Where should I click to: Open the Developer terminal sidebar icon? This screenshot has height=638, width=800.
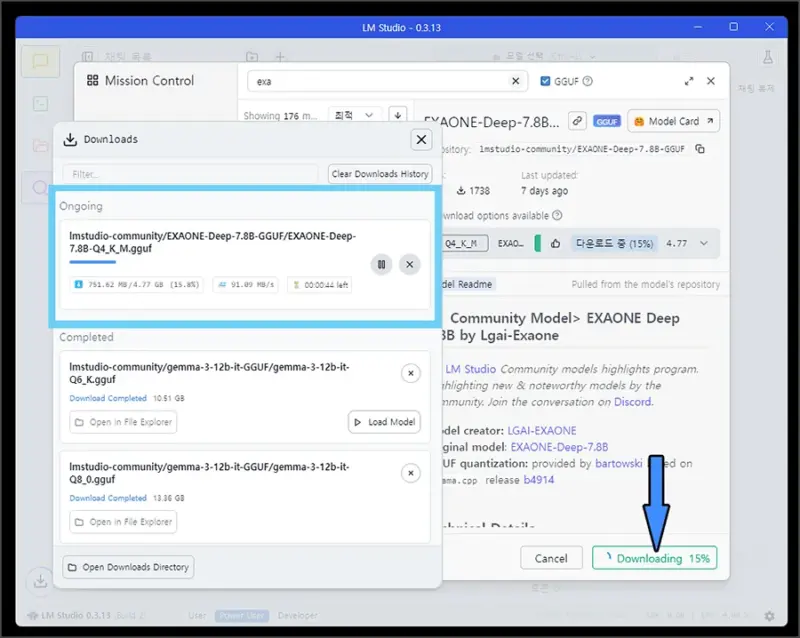click(40, 104)
